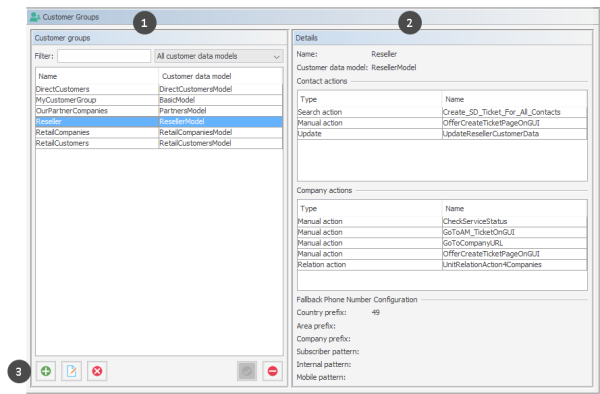This screenshot has width=600, height=394.
Task: Select the RetailCustomers row
Action: [159, 143]
